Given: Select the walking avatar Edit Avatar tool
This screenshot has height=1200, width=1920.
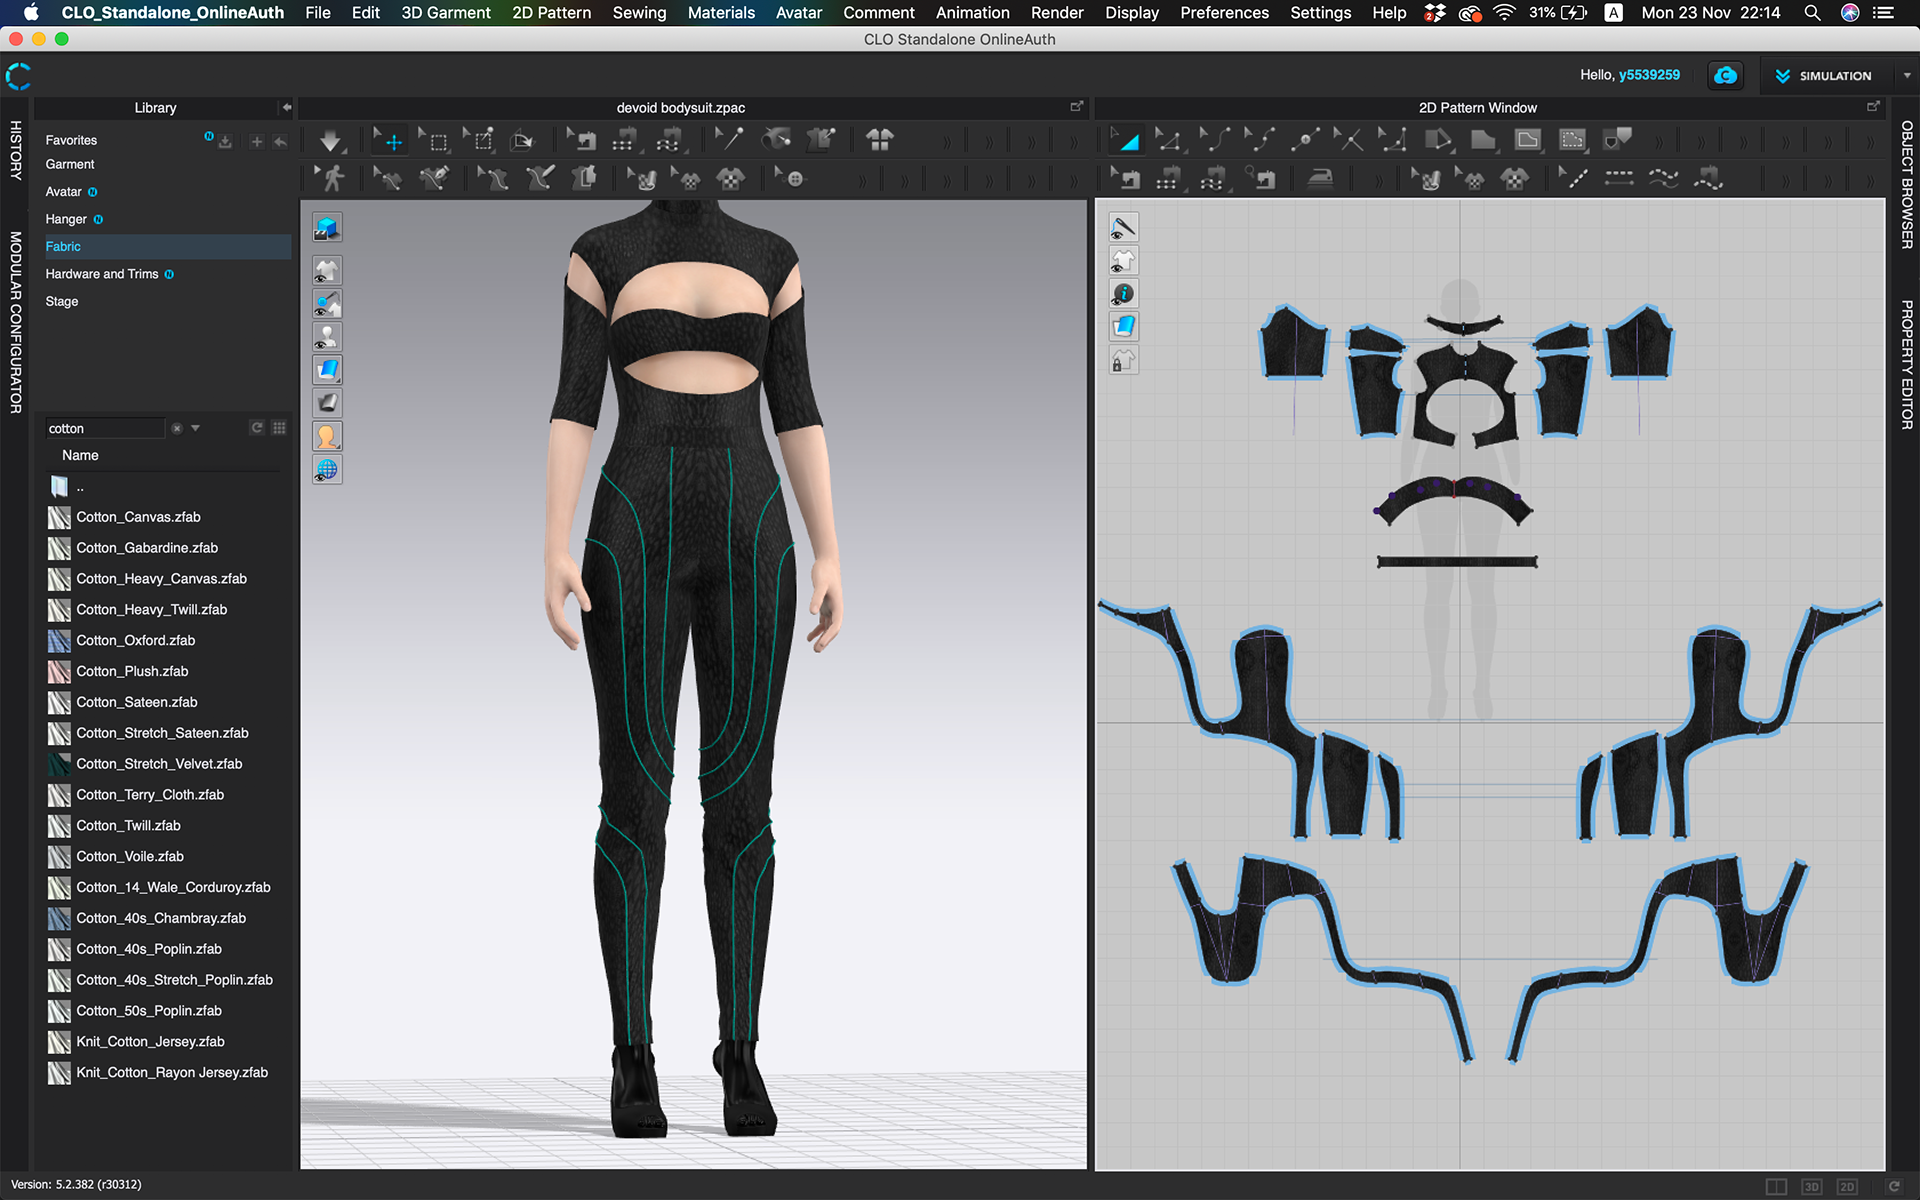Looking at the screenshot, I should pos(330,179).
